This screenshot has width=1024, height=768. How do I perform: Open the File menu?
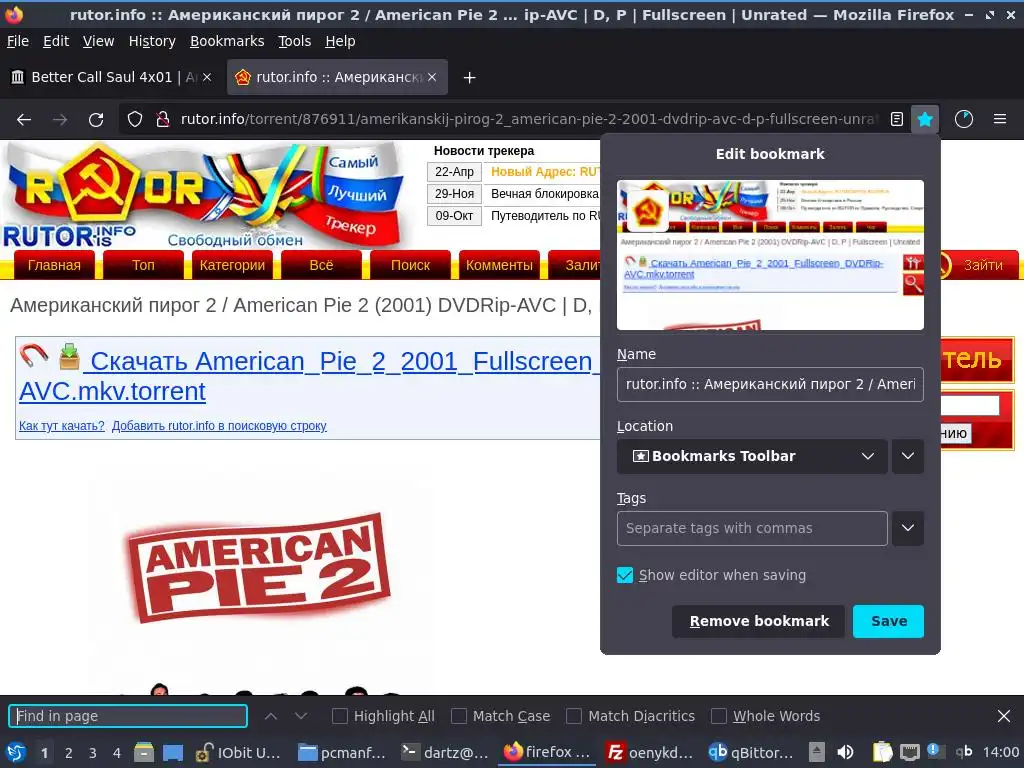point(18,41)
